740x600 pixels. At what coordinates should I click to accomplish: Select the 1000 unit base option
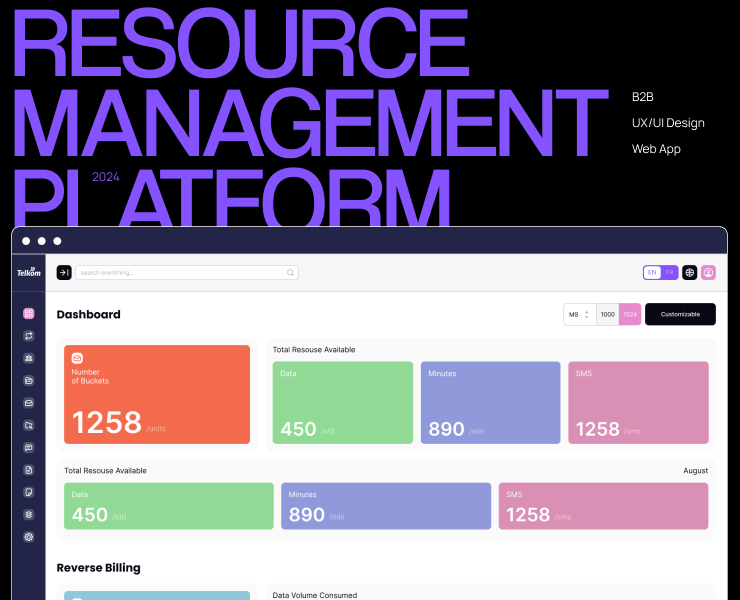pos(607,314)
